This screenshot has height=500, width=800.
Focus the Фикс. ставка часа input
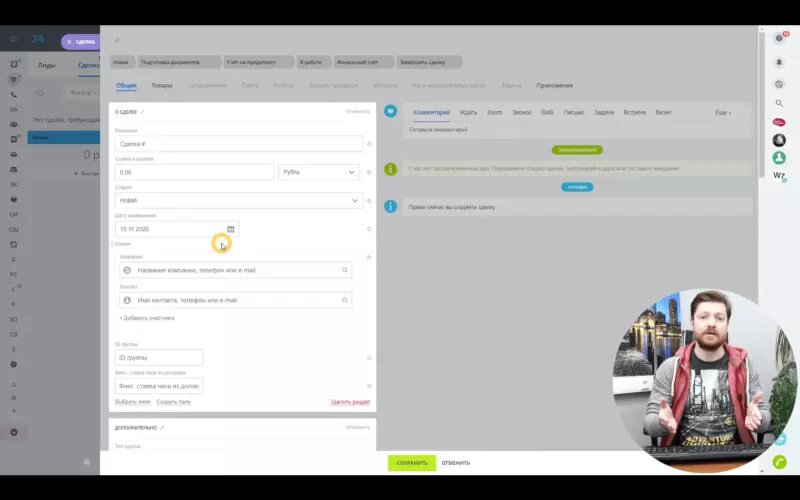point(159,386)
